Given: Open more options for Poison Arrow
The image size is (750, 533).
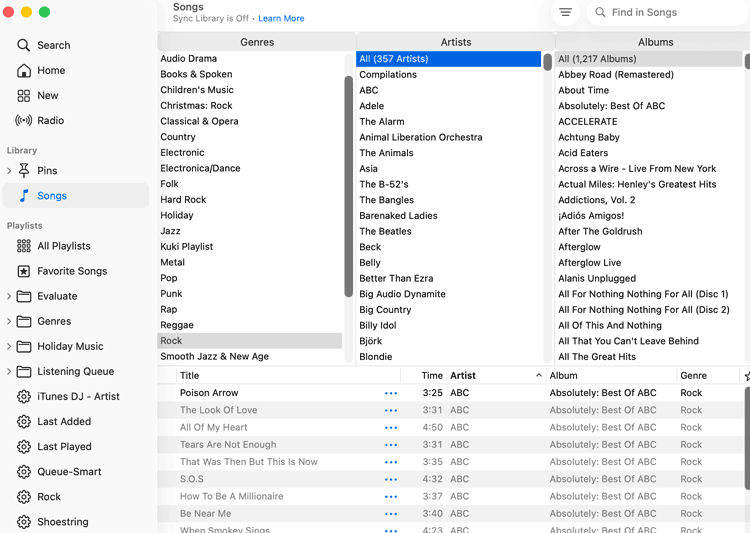Looking at the screenshot, I should pyautogui.click(x=391, y=393).
